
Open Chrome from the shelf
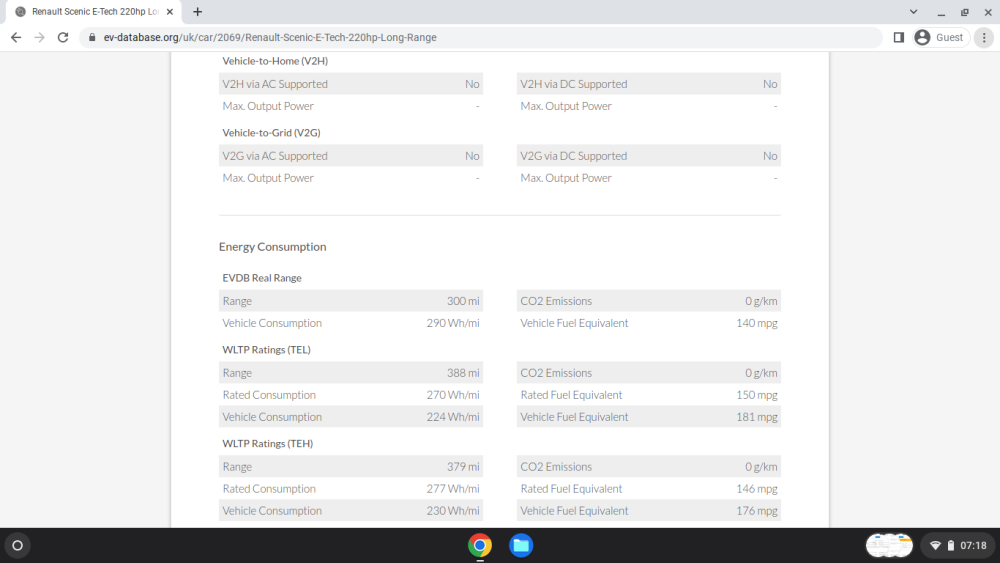coord(480,545)
